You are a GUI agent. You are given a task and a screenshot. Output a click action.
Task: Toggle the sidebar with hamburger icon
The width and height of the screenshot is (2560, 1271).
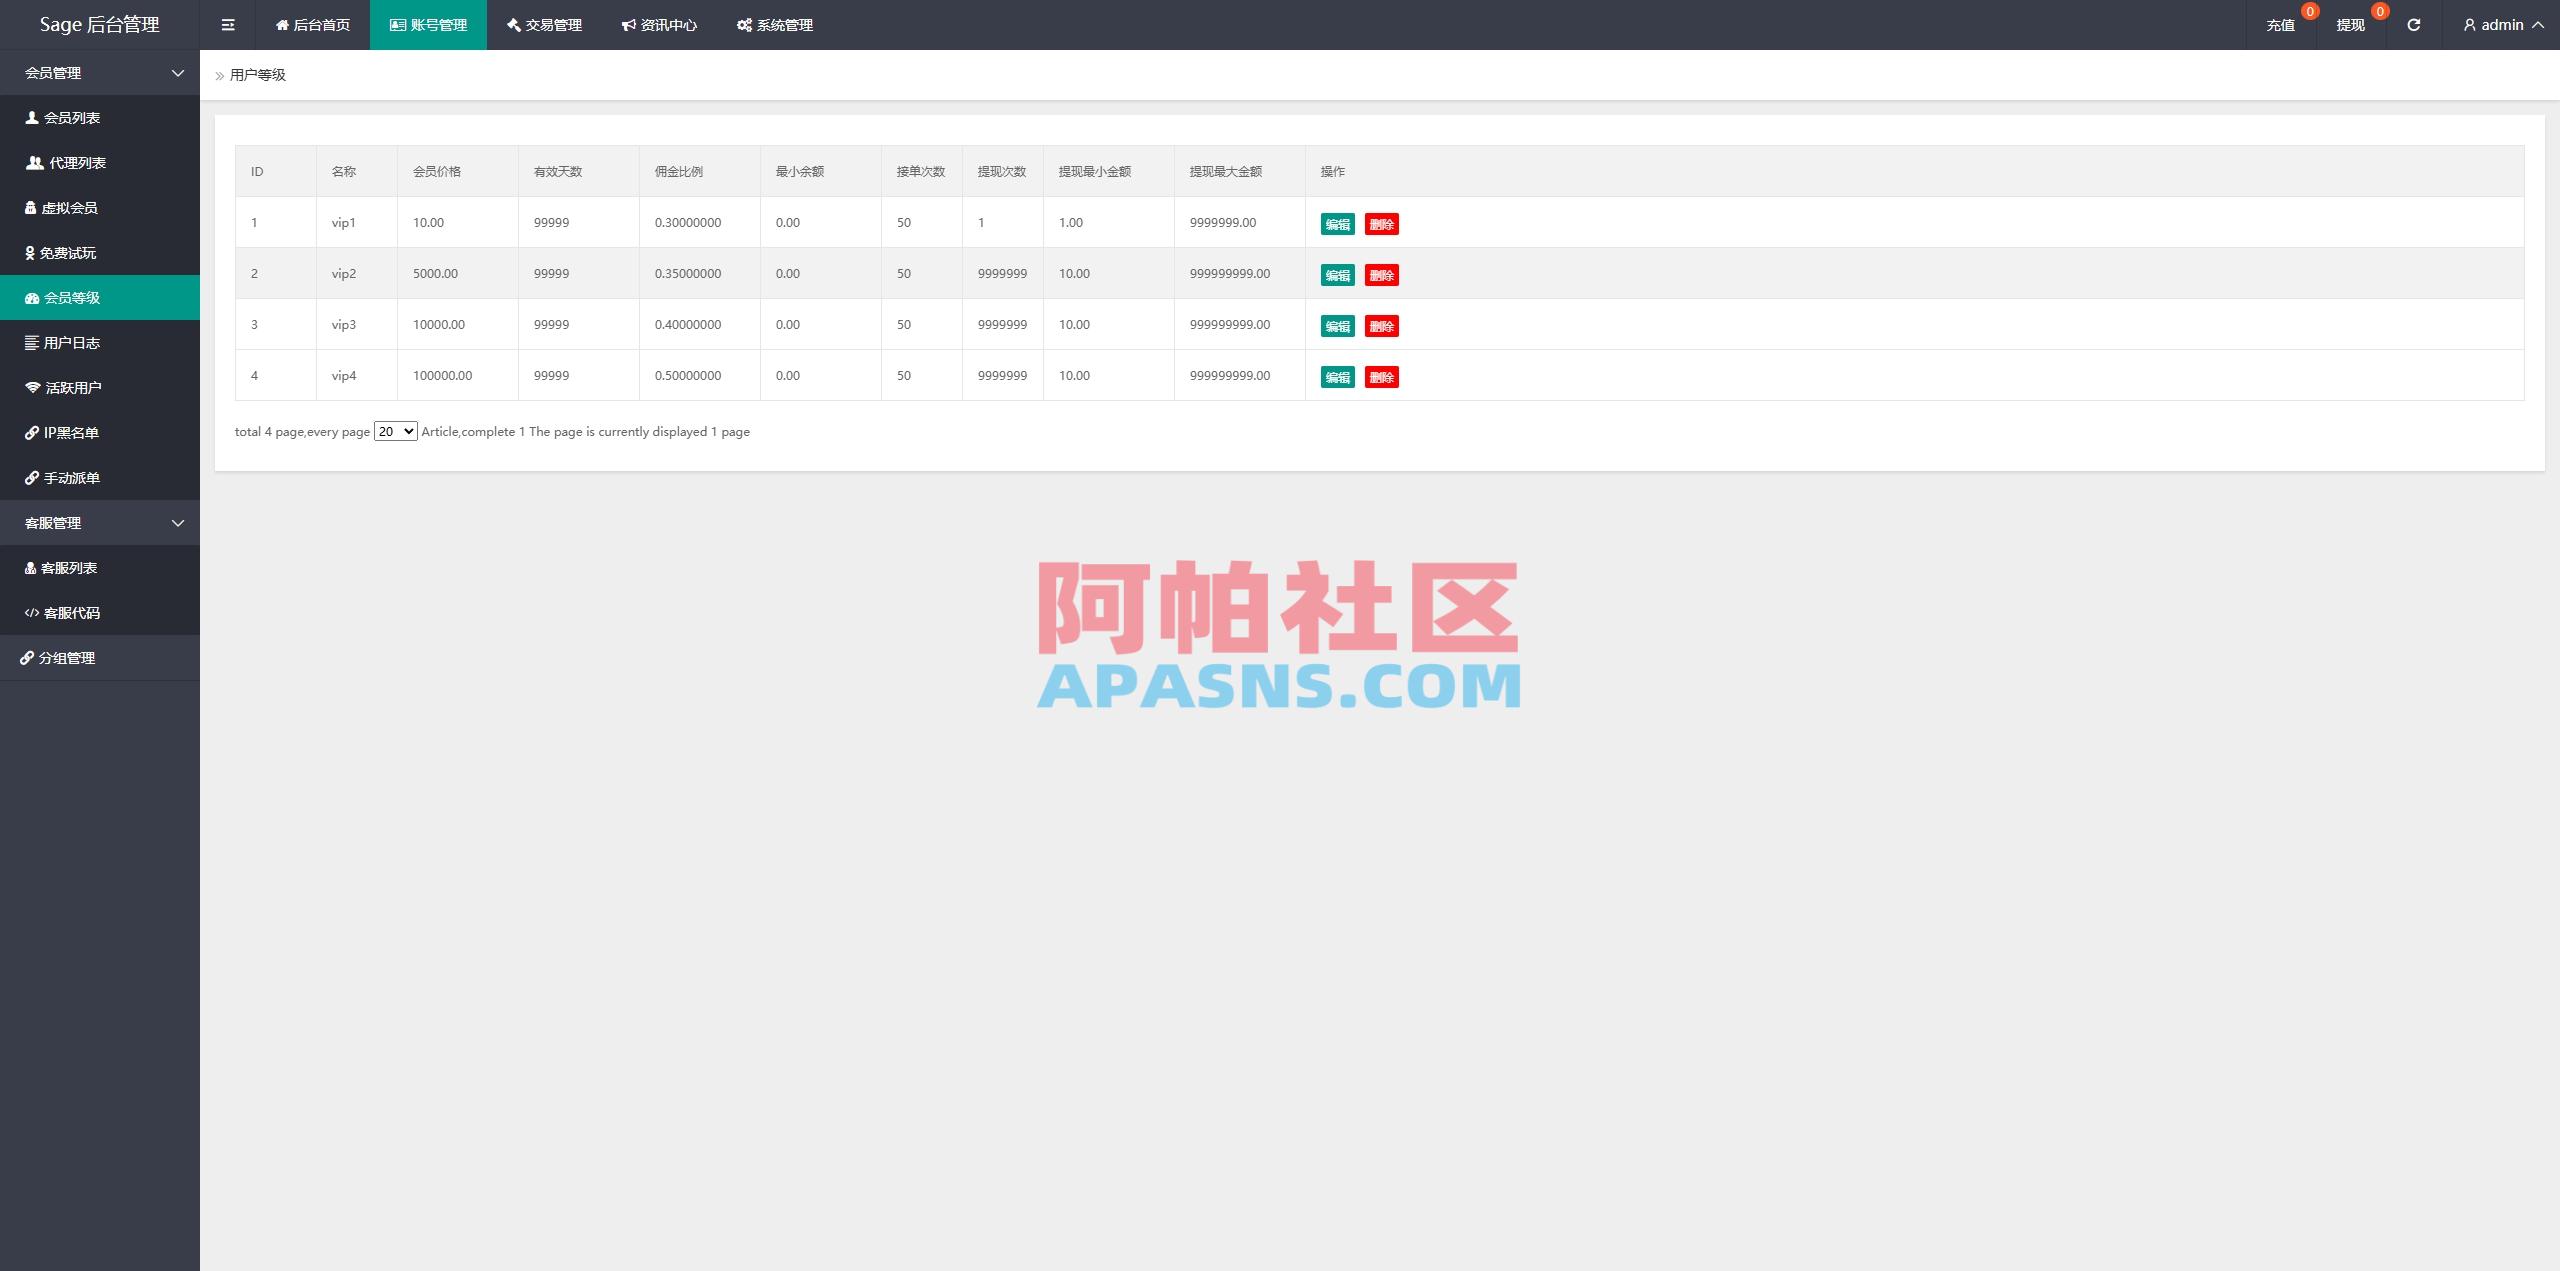(228, 24)
